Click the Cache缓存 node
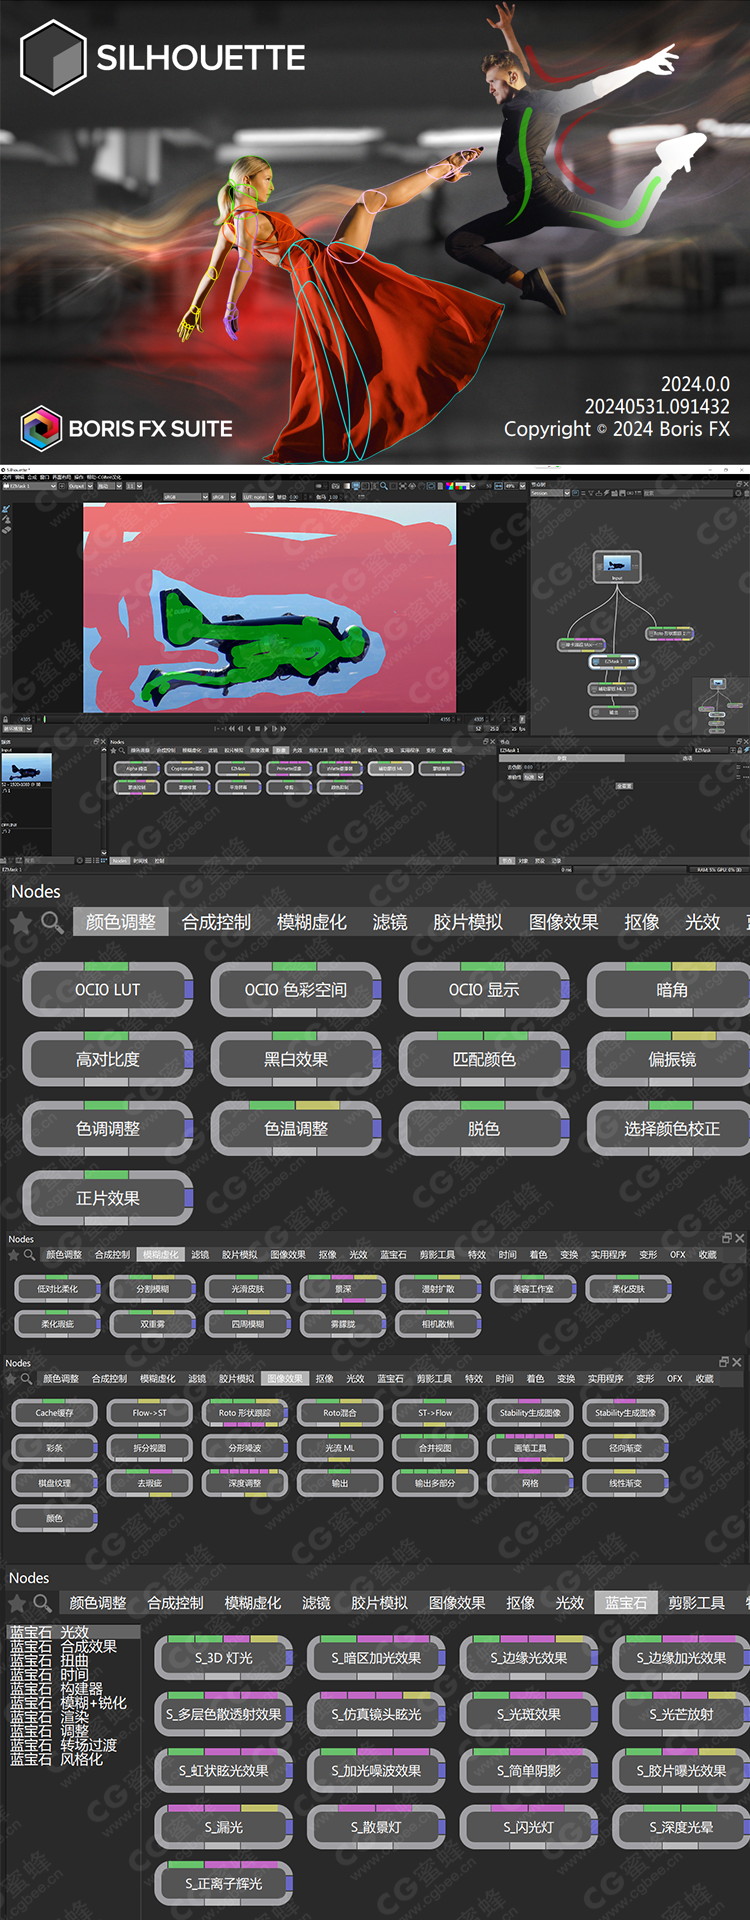 [x=54, y=1413]
